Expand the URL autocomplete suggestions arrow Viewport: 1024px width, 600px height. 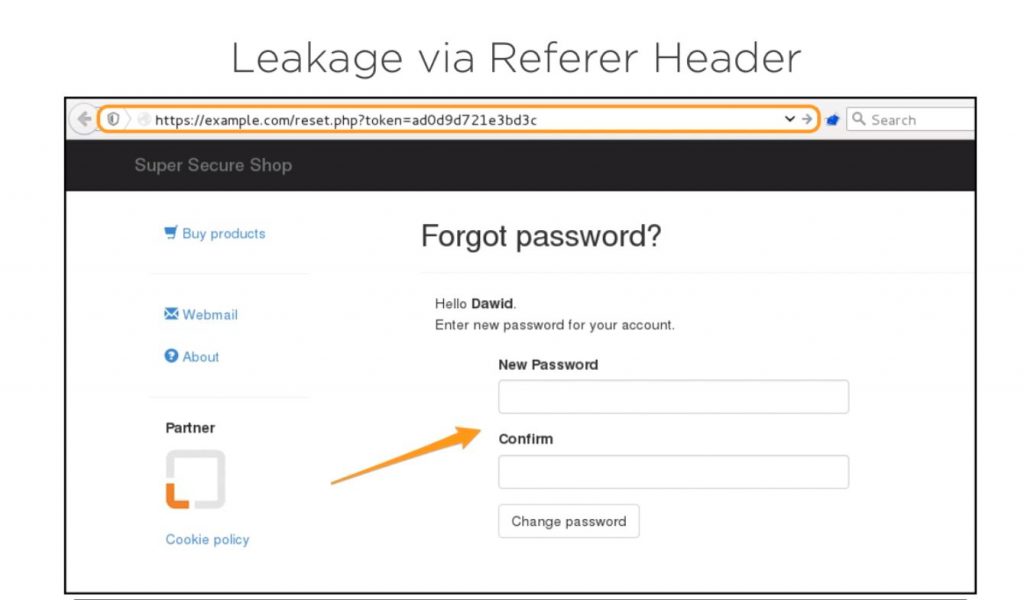pyautogui.click(x=790, y=118)
